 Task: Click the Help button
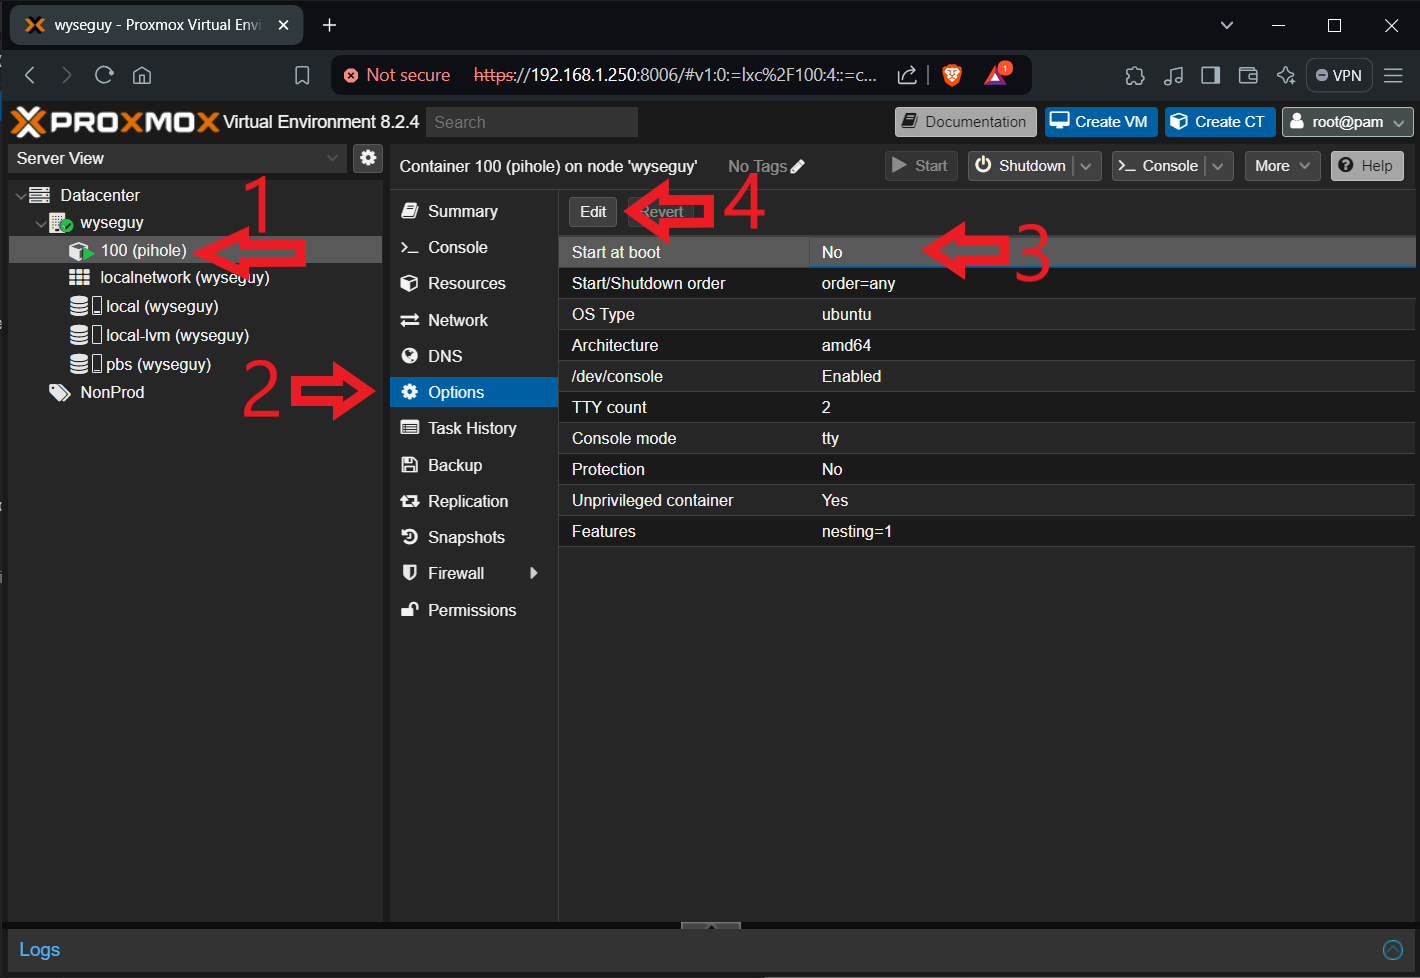coord(1367,166)
